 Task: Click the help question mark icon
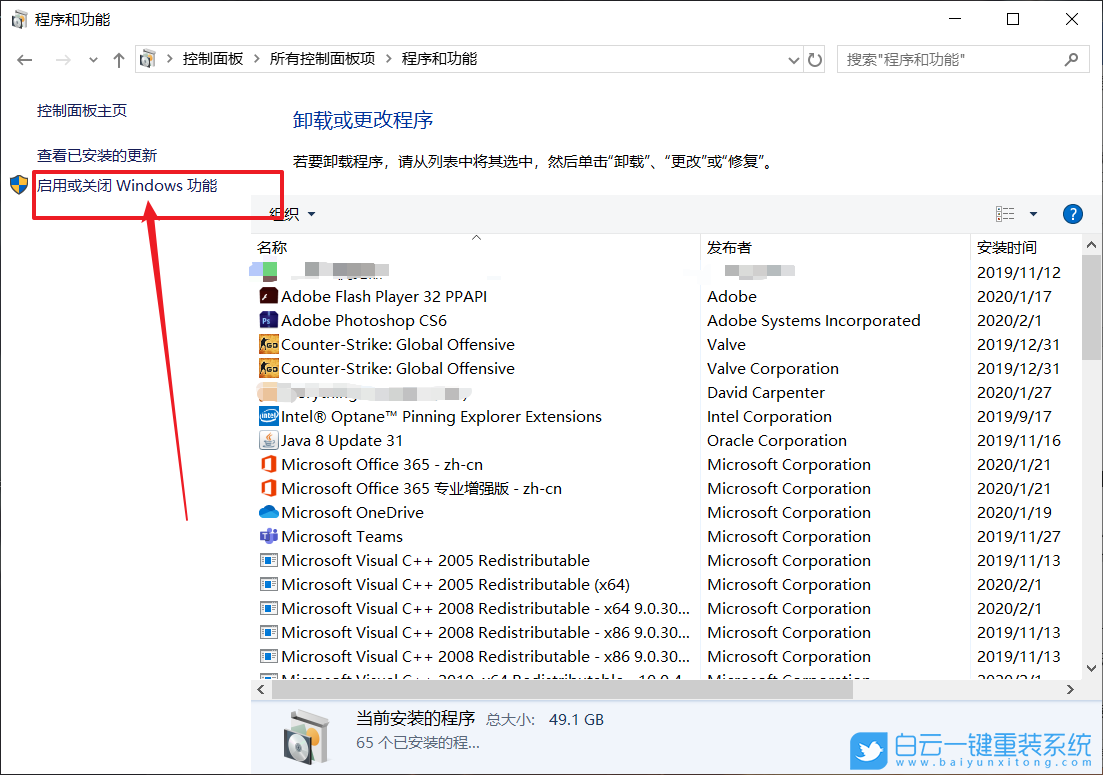click(x=1072, y=213)
